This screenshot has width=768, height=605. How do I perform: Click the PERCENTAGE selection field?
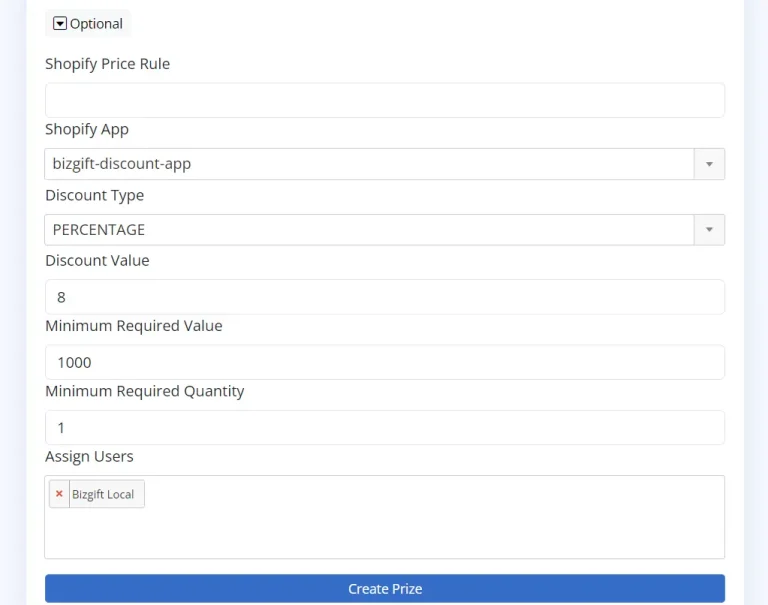click(x=368, y=230)
